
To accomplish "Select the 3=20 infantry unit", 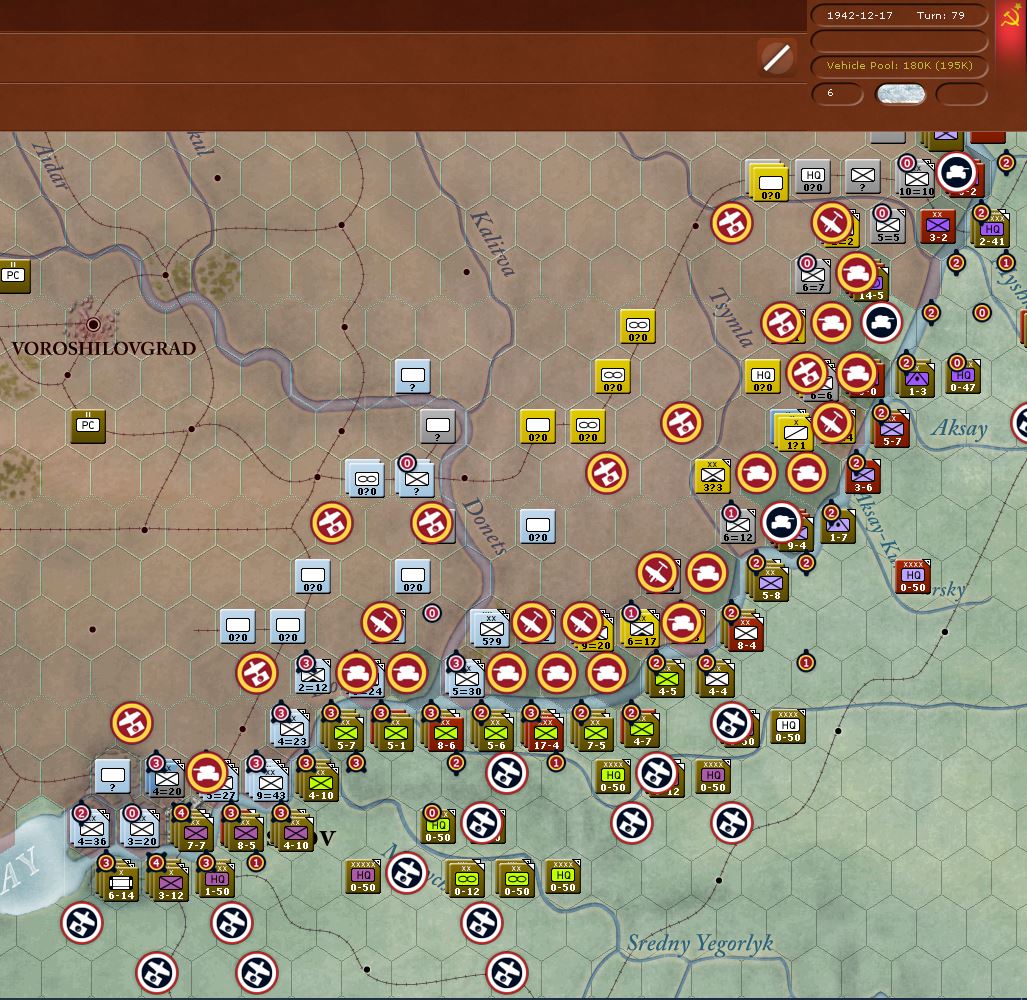I will (x=141, y=828).
